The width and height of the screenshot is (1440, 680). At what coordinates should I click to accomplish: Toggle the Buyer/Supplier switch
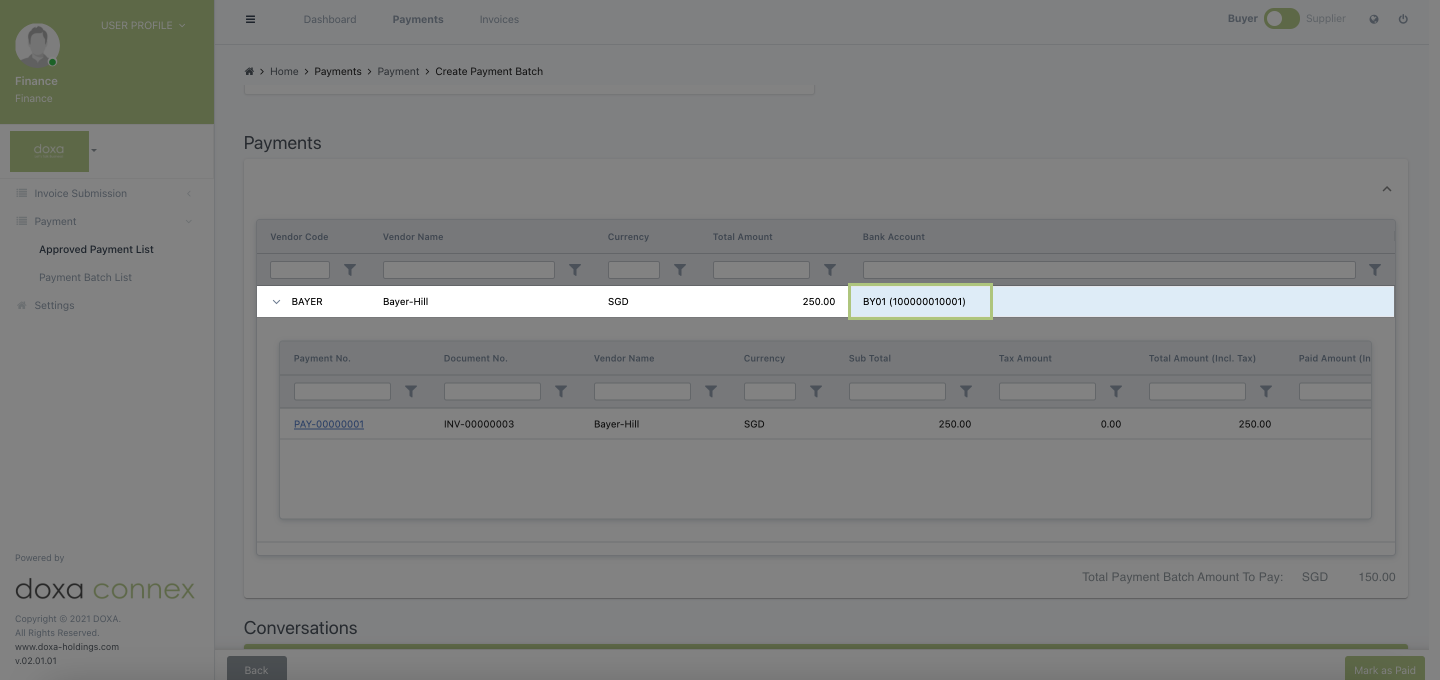pyautogui.click(x=1281, y=19)
